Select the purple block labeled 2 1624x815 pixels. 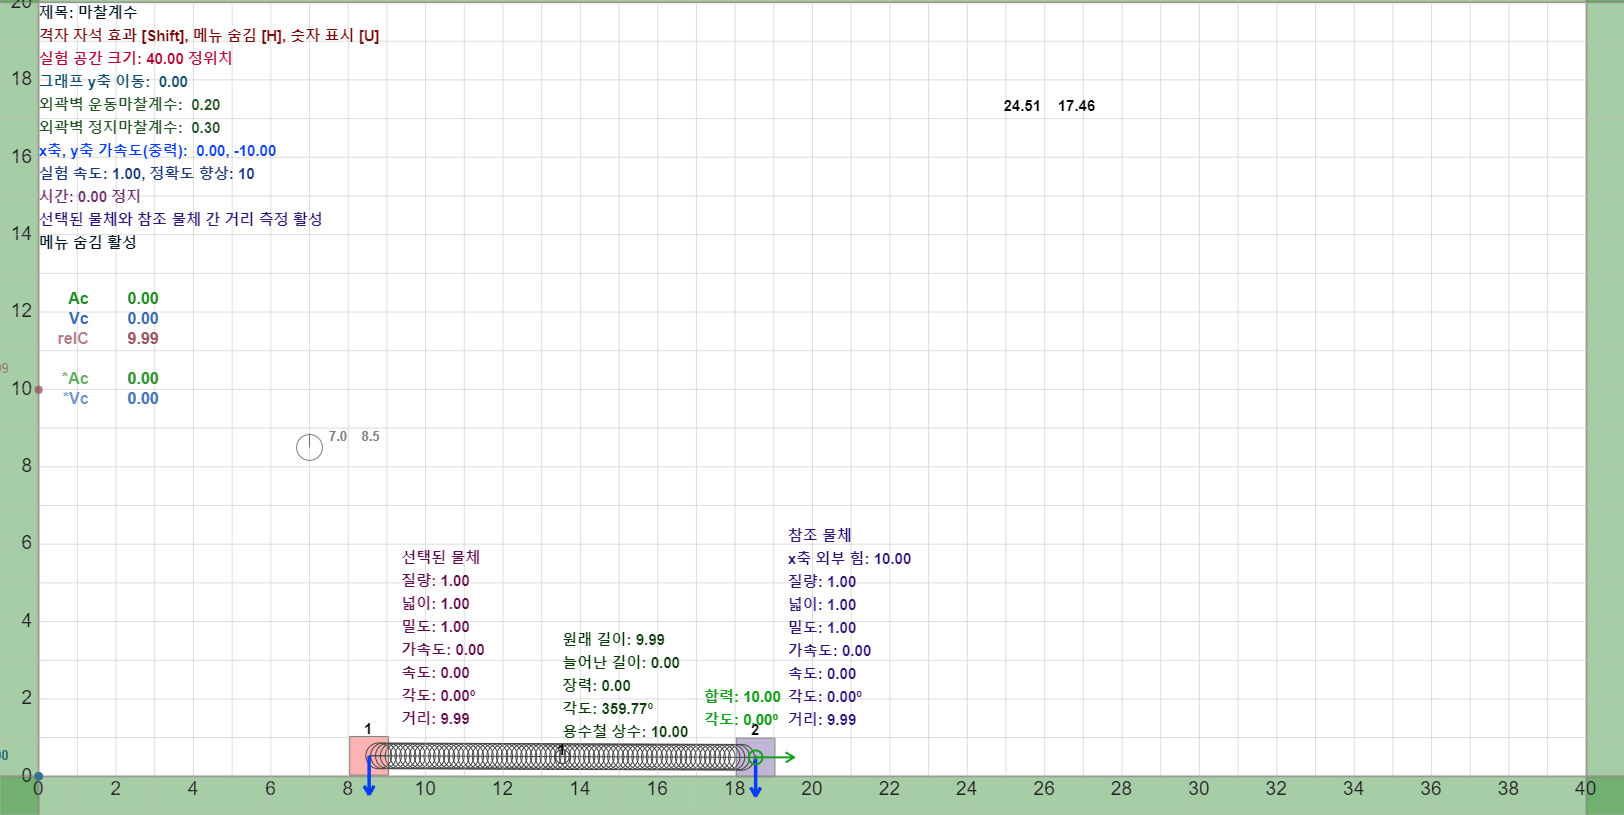(755, 757)
